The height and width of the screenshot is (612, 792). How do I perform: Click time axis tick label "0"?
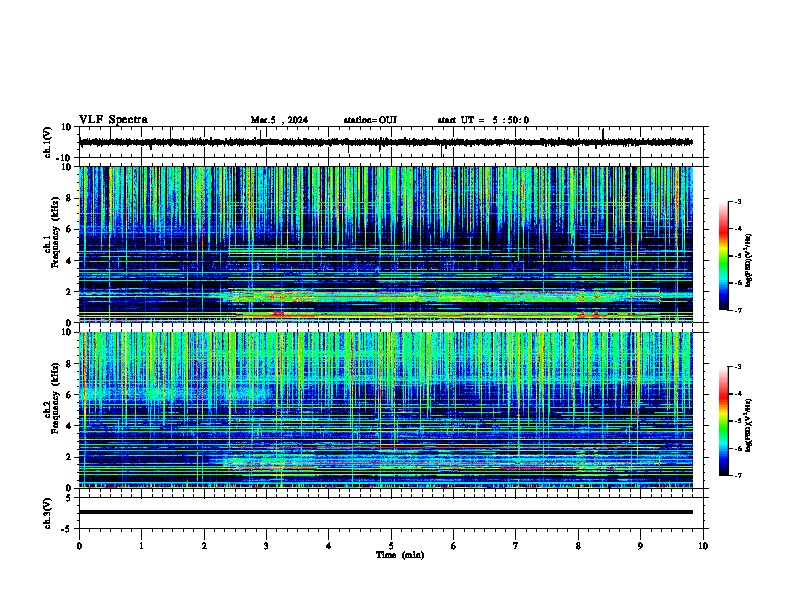tap(79, 546)
